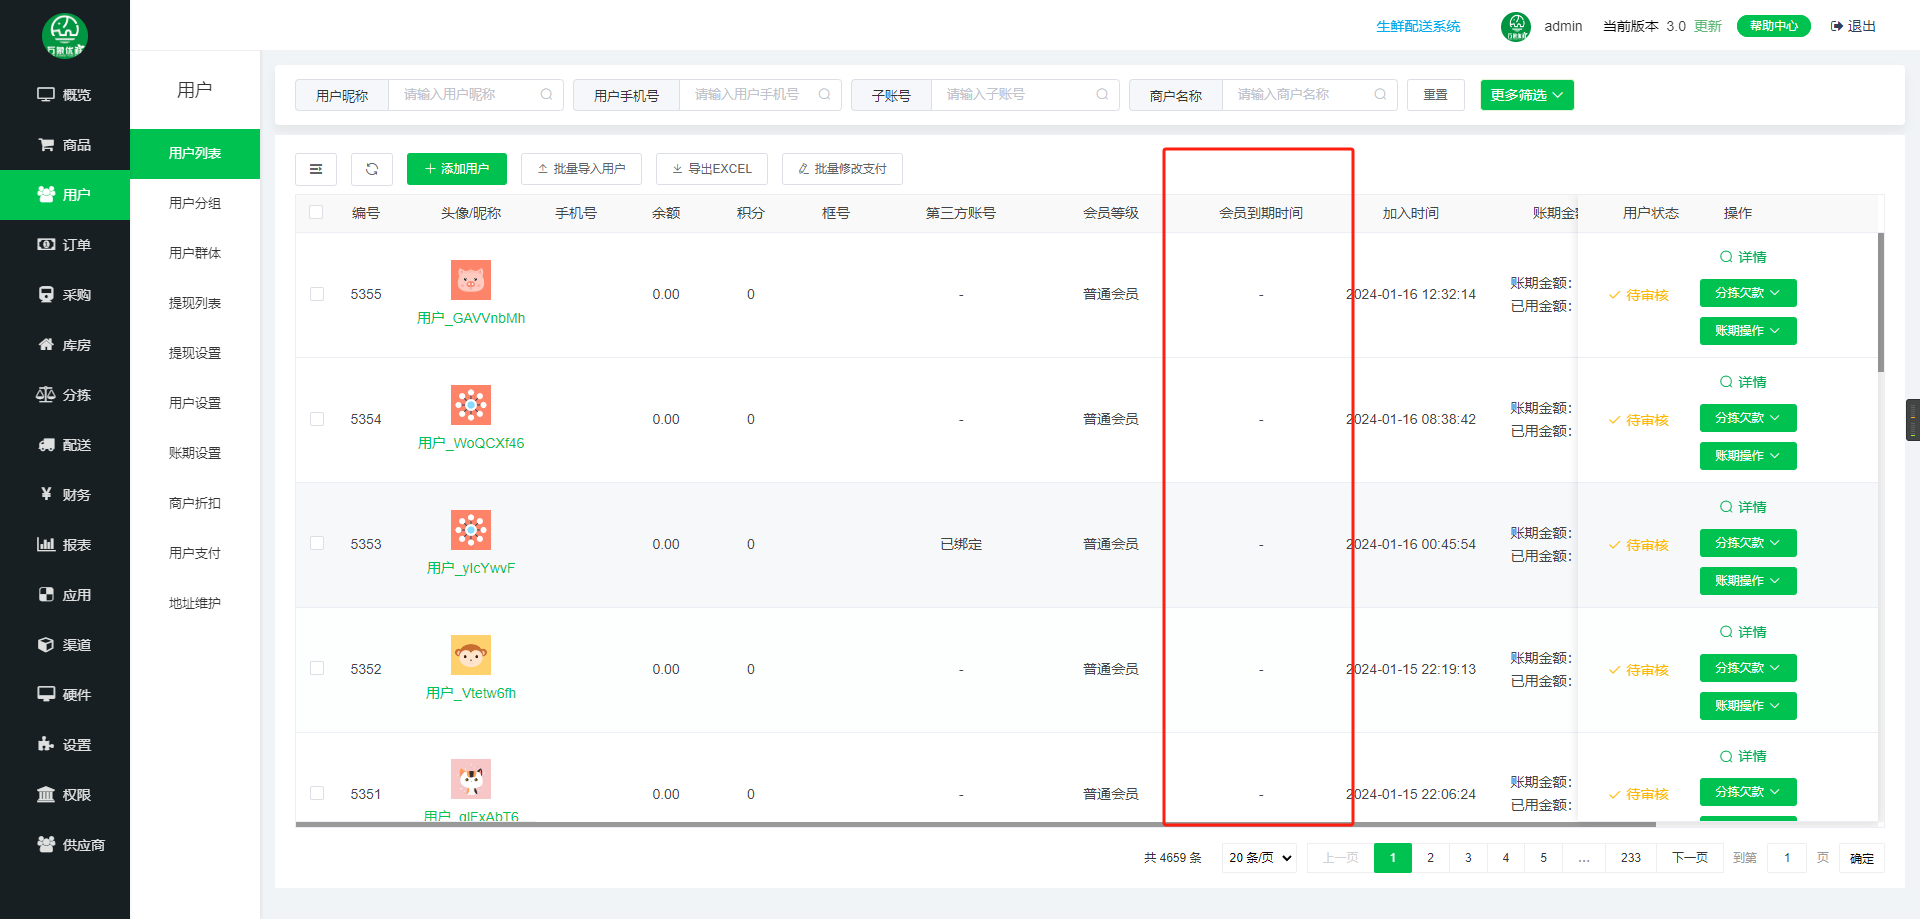The height and width of the screenshot is (919, 1920).
Task: Open the 20 条/页 page size selector
Action: [x=1259, y=858]
